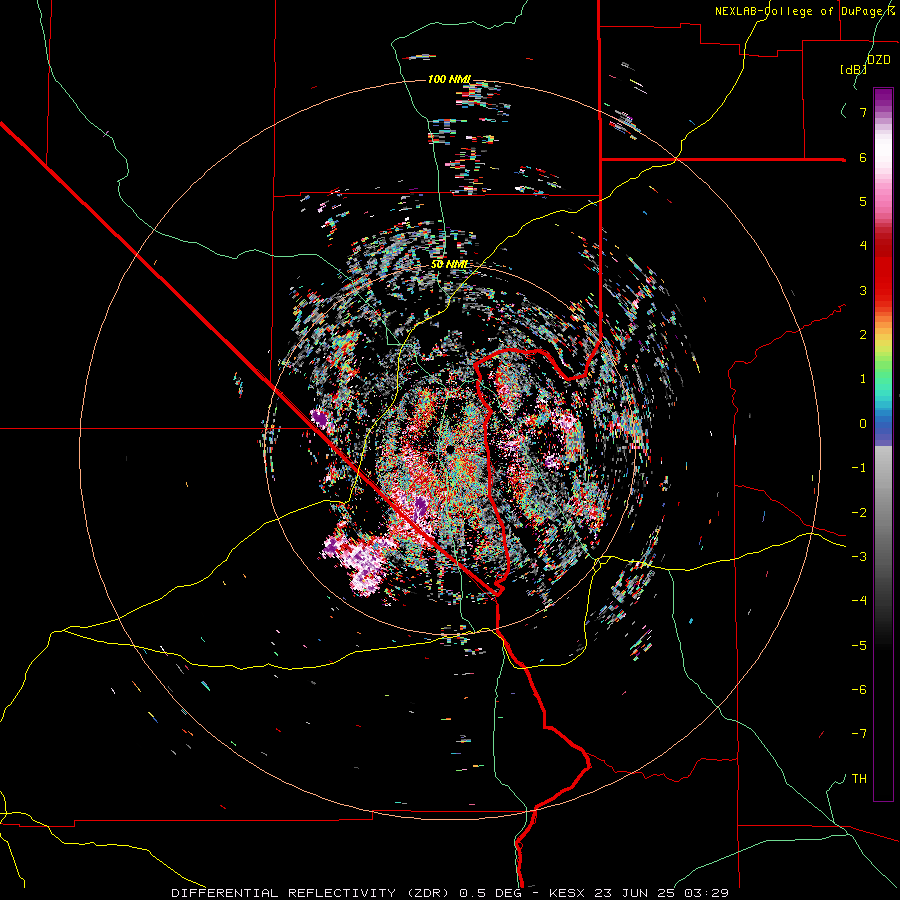Pick the "-1" scale label
This screenshot has width=900, height=900.
(x=859, y=468)
